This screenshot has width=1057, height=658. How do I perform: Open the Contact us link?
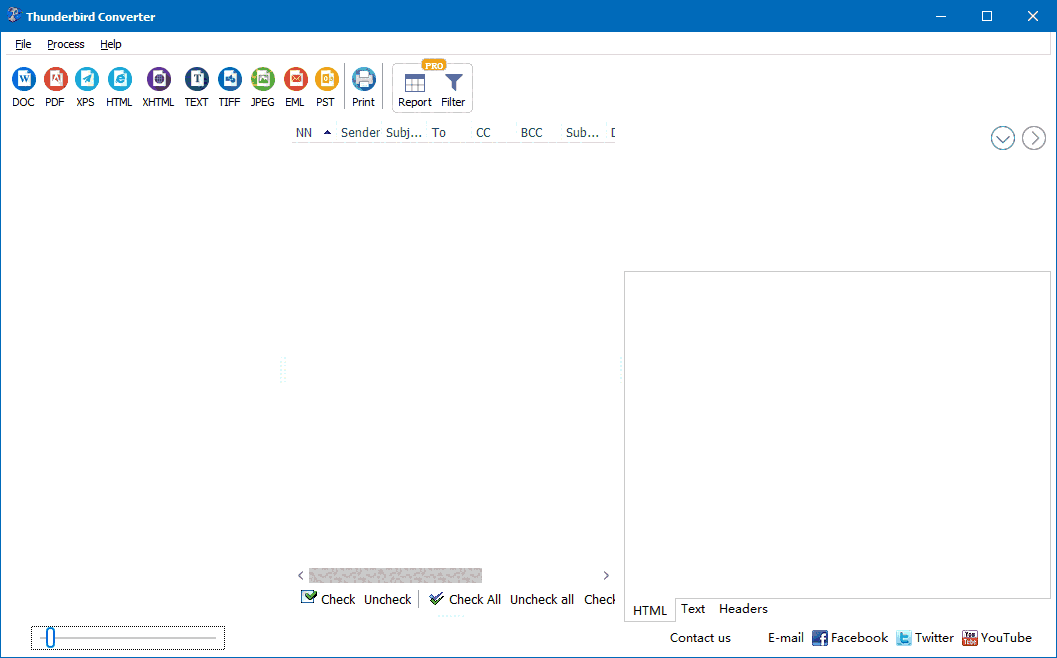point(700,637)
